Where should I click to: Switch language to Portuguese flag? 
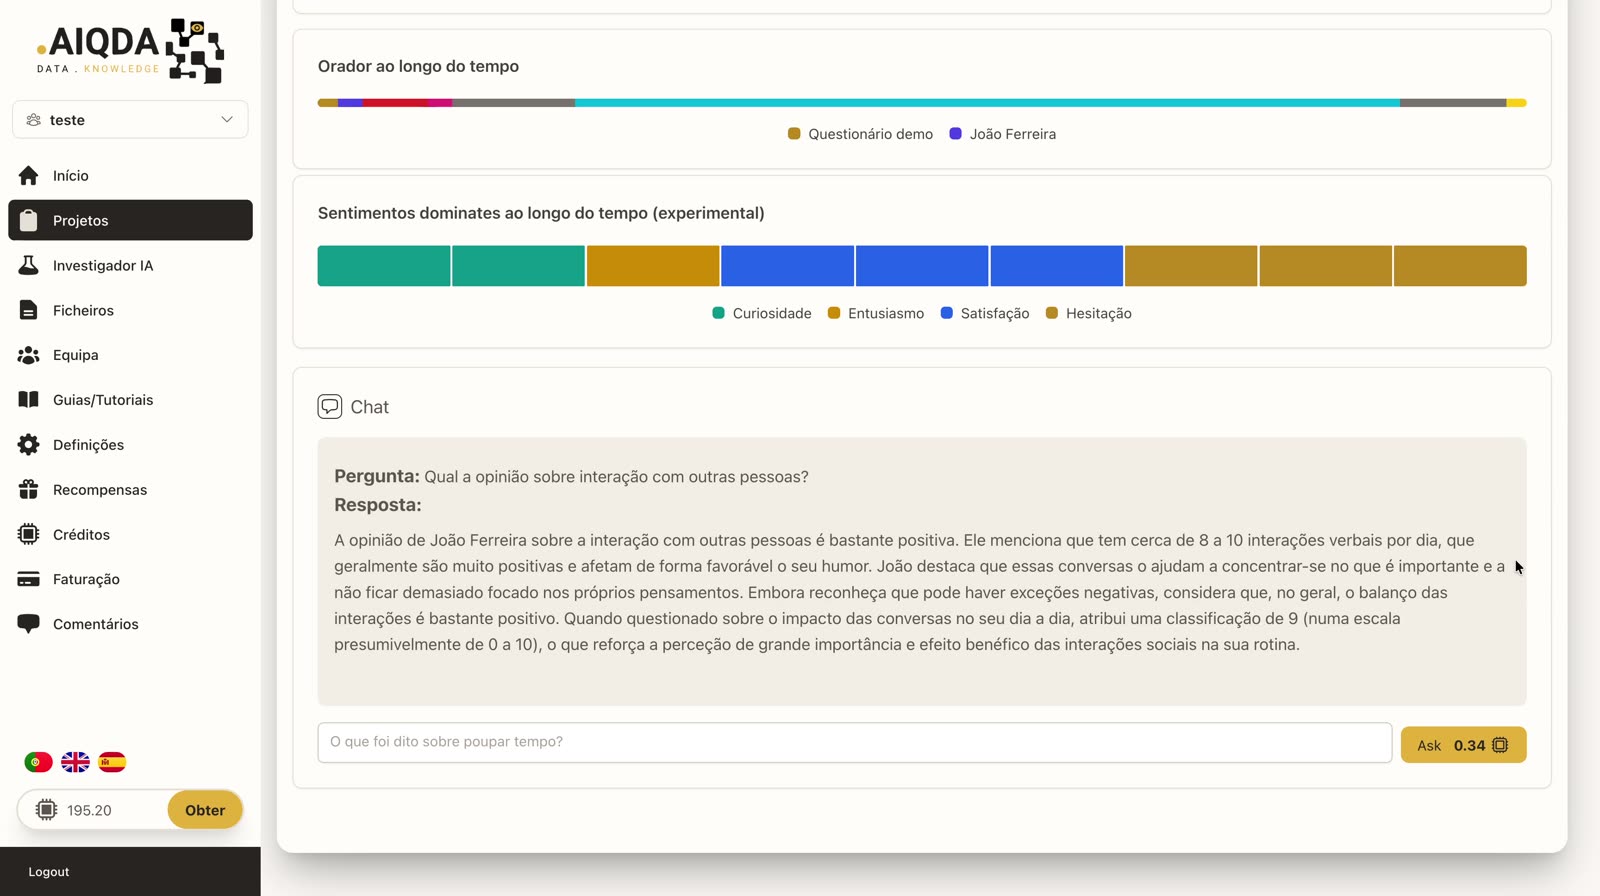(x=38, y=762)
